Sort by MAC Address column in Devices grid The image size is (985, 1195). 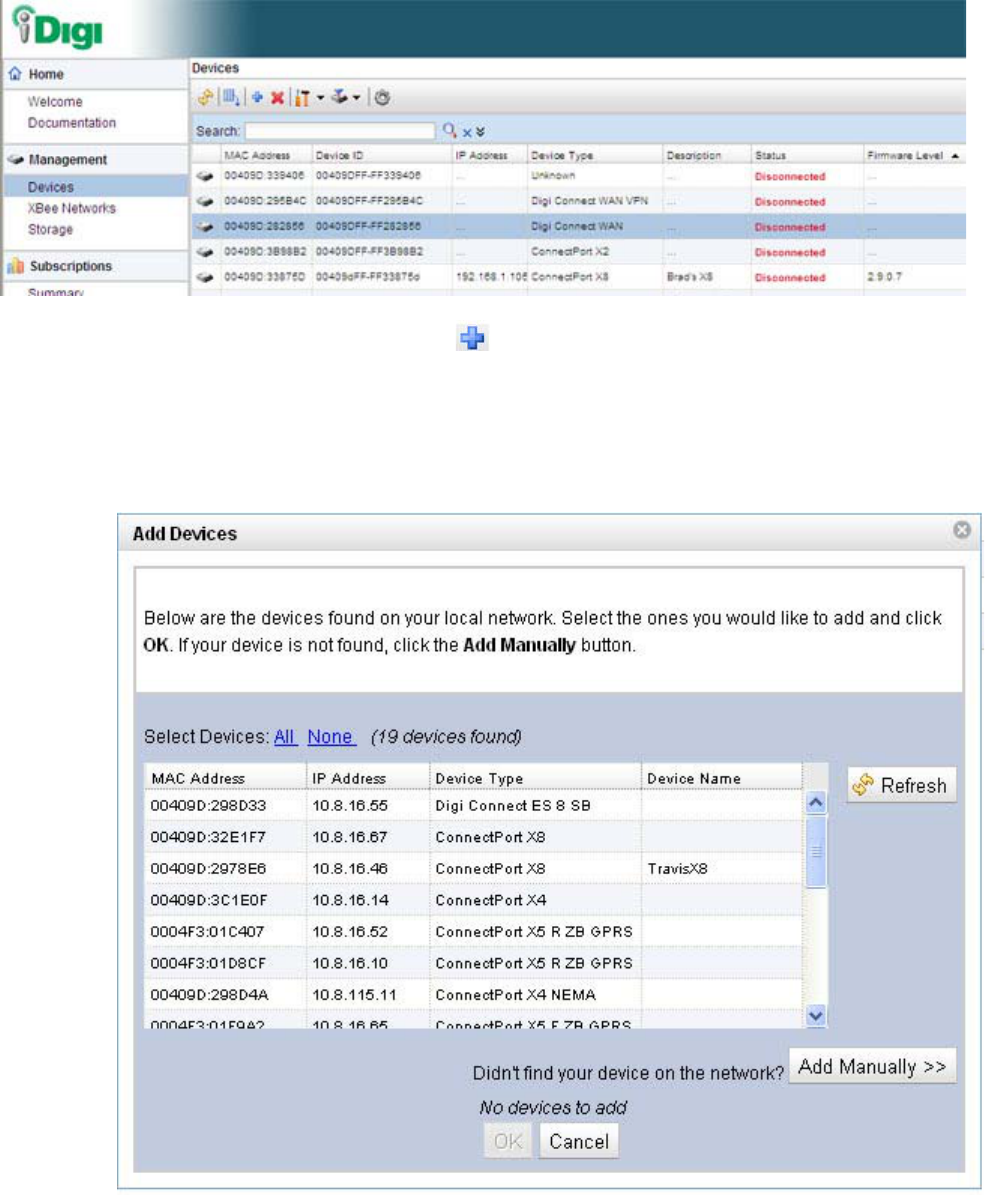coord(257,155)
